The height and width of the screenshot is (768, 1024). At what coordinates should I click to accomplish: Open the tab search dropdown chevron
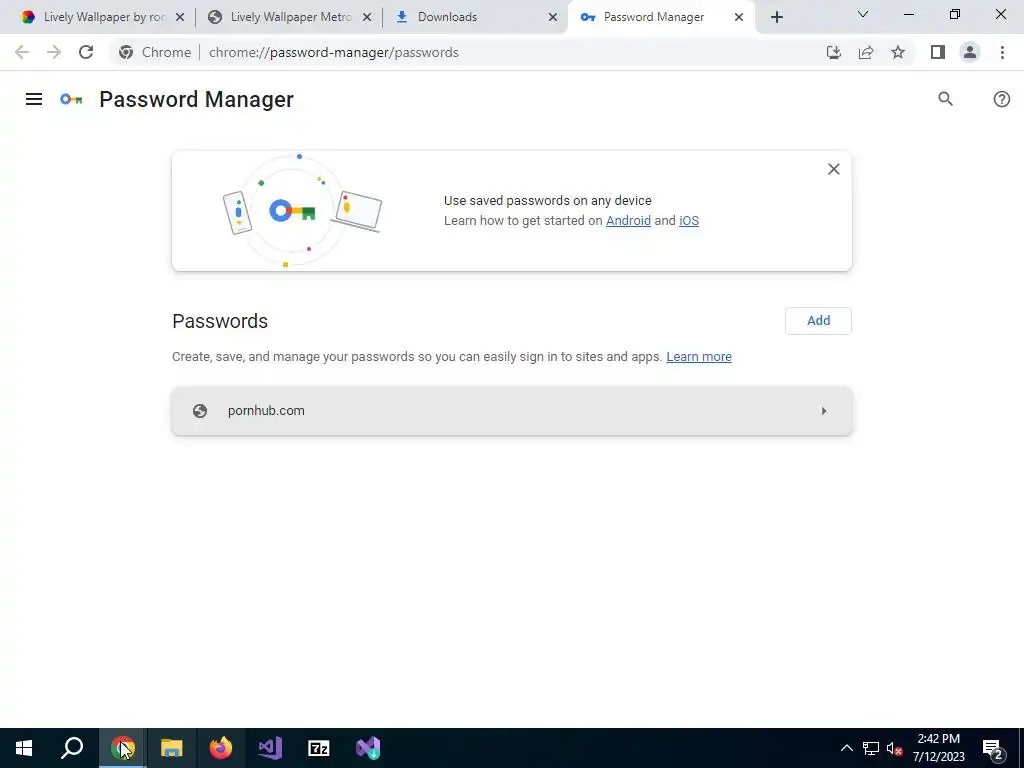point(863,14)
